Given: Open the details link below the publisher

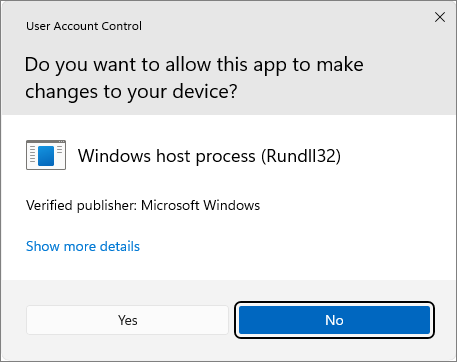Looking at the screenshot, I should (83, 246).
